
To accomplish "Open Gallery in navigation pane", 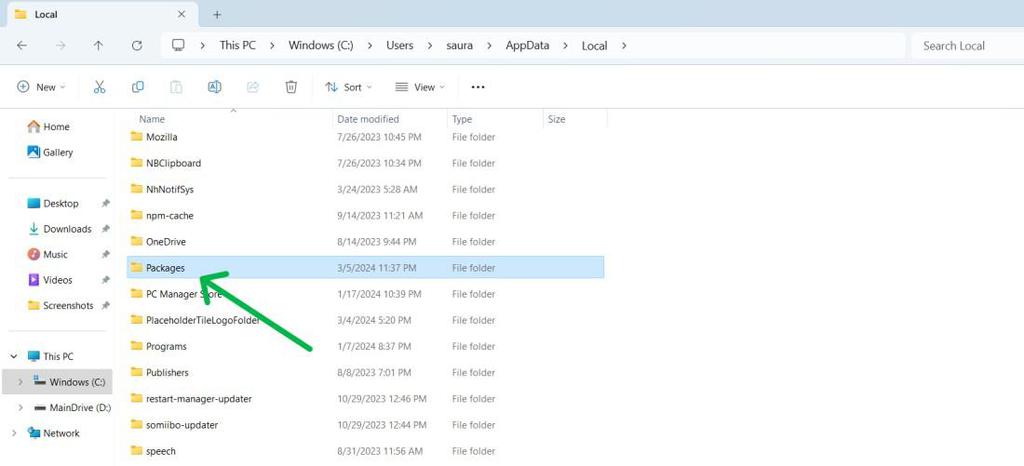I will [x=50, y=152].
